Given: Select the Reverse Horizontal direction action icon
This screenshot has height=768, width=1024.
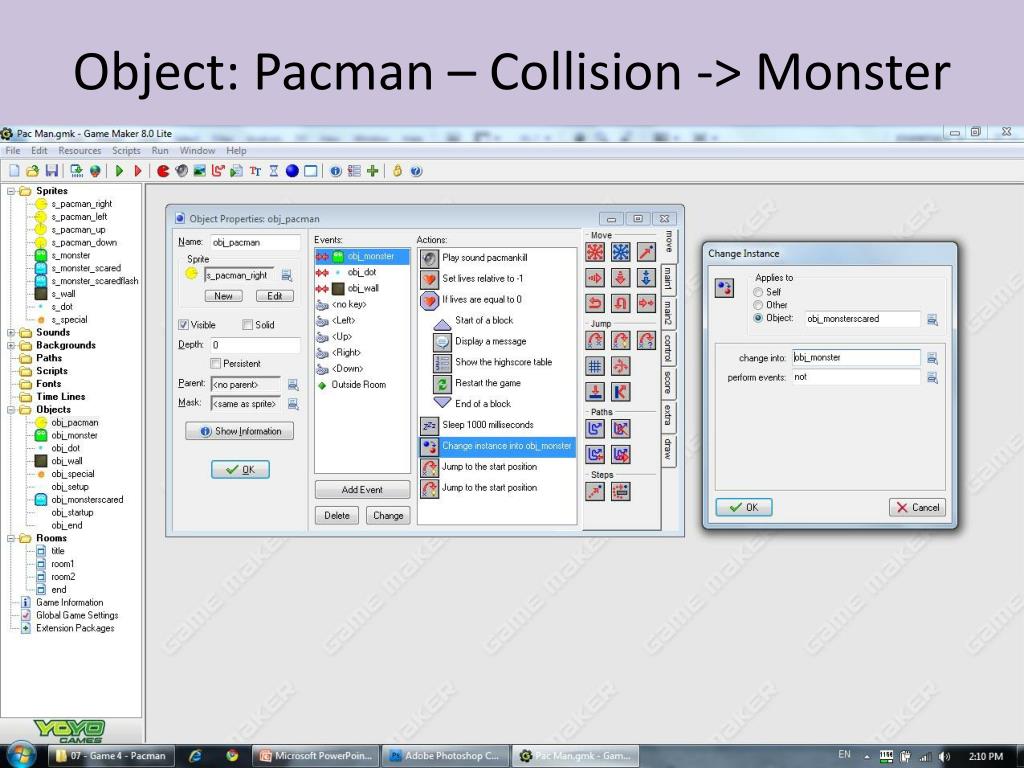Looking at the screenshot, I should pyautogui.click(x=595, y=303).
